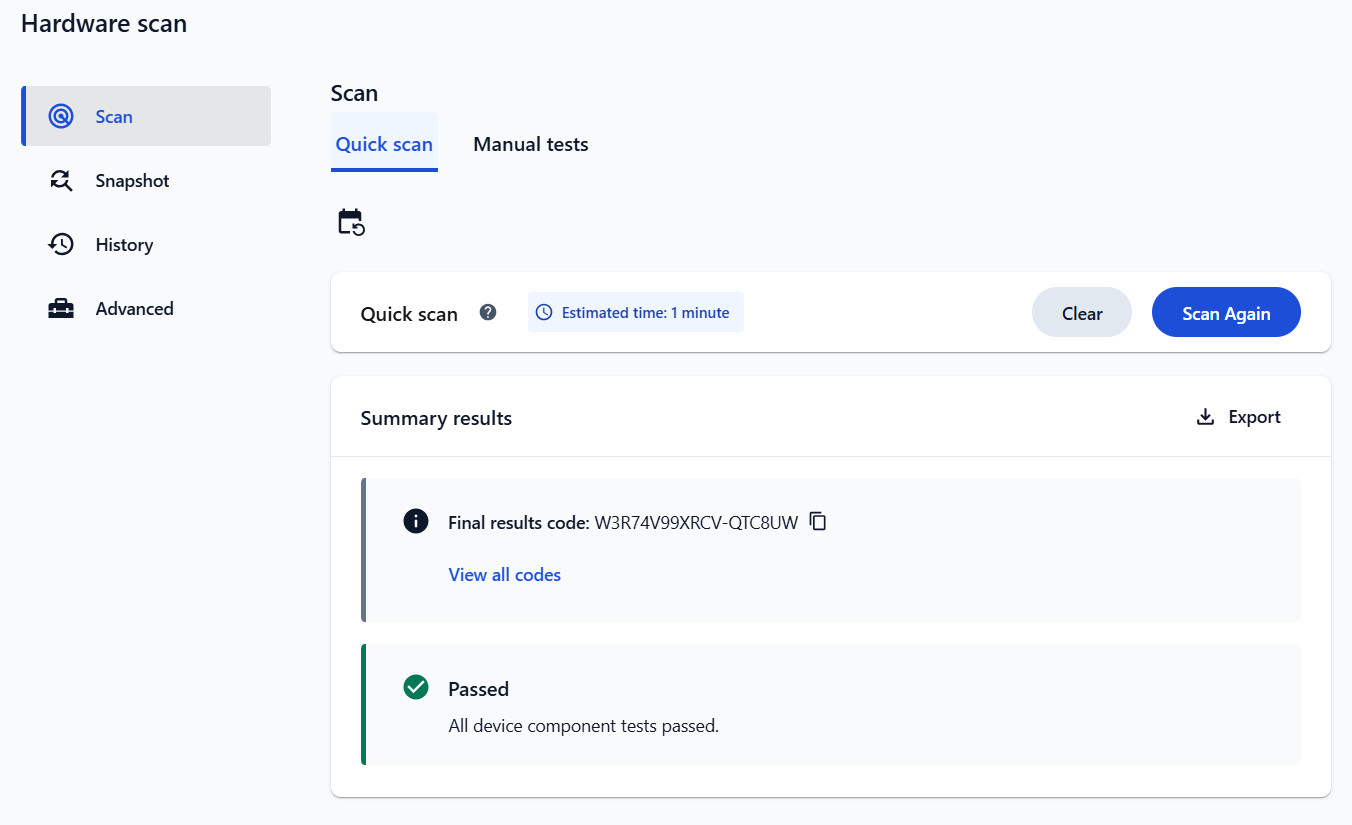Select the W3R74V99XRCV-QTC8UW code text
The width and height of the screenshot is (1352, 825).
[x=696, y=522]
